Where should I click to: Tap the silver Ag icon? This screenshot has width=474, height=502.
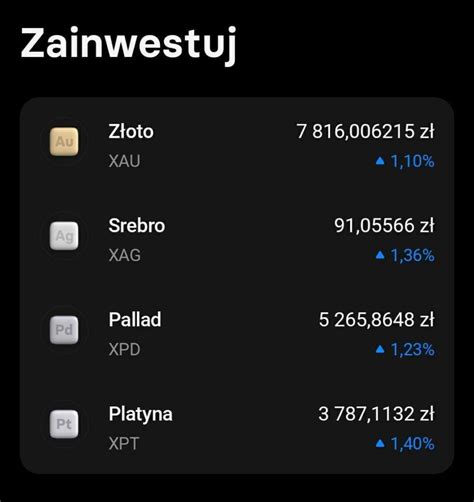64,236
